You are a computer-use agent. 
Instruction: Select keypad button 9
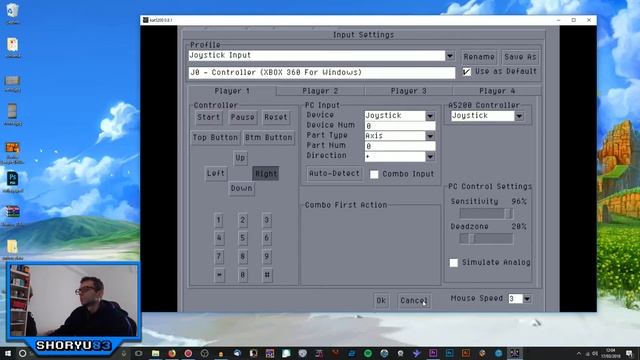[267, 256]
